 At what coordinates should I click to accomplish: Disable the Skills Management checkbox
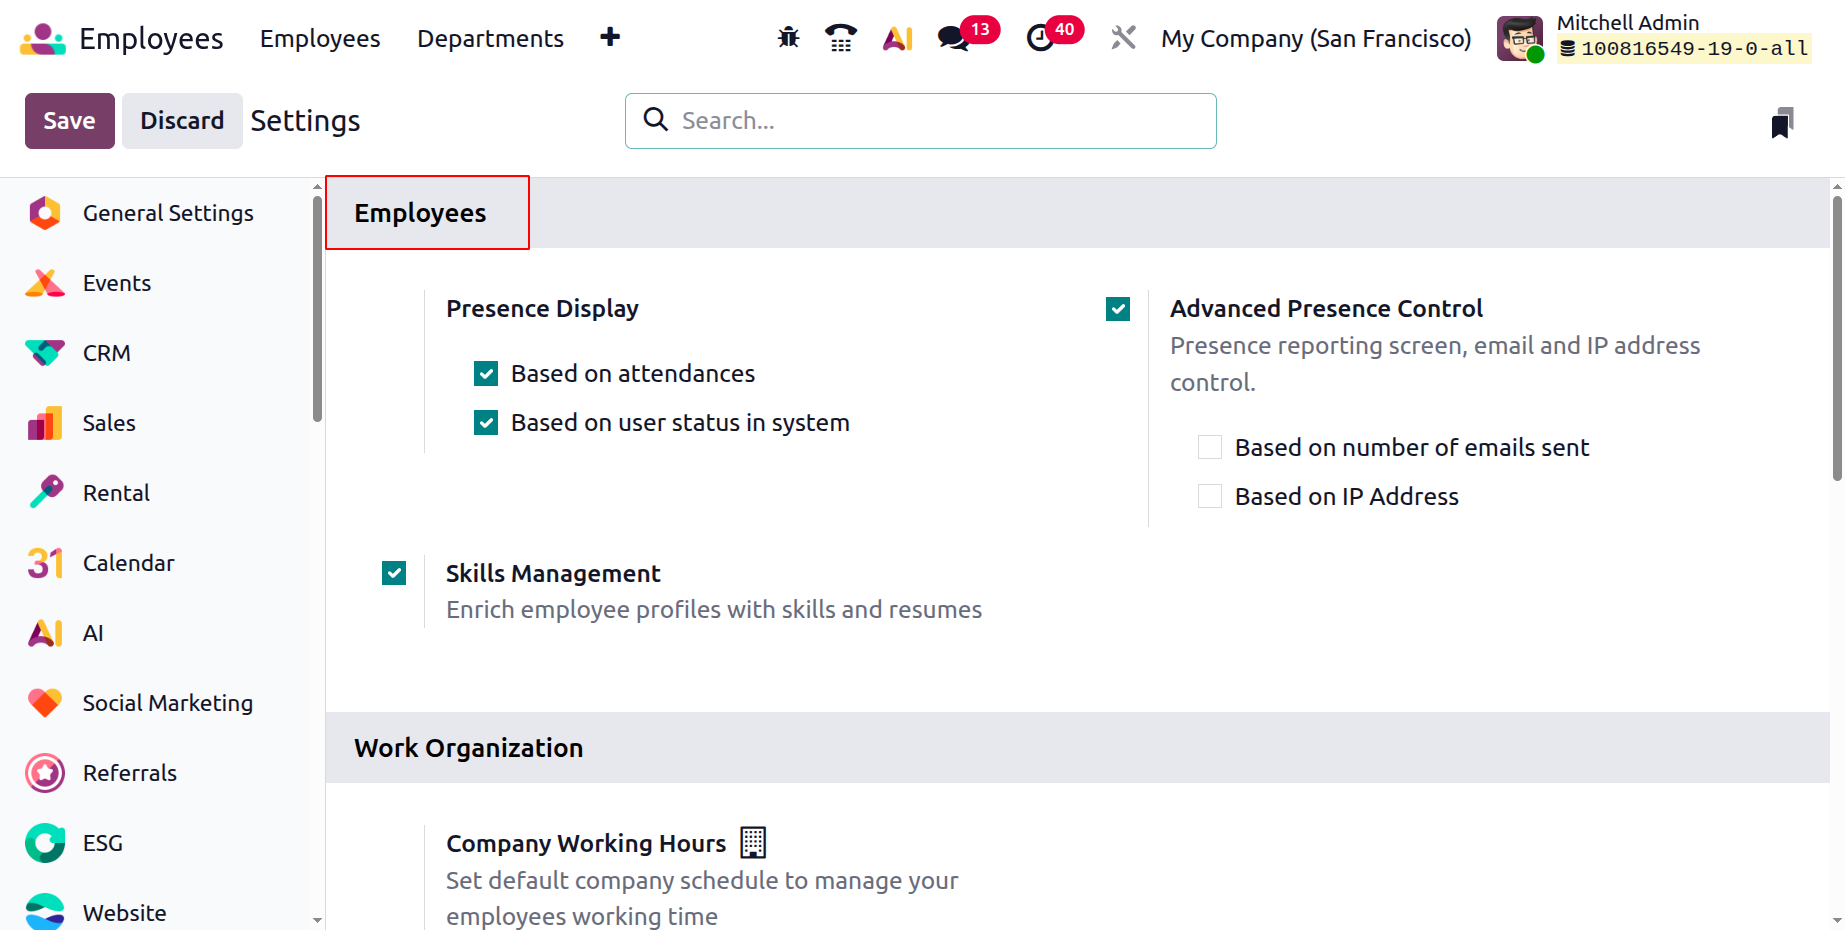pyautogui.click(x=394, y=573)
